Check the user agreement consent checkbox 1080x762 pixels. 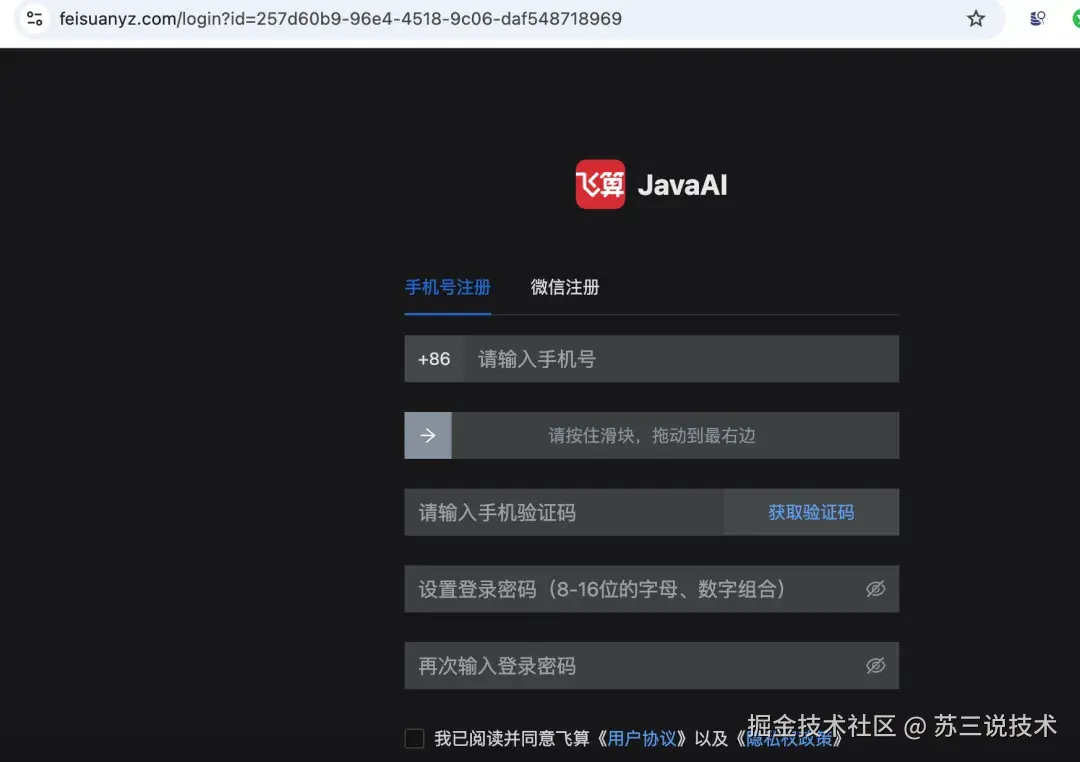click(414, 738)
